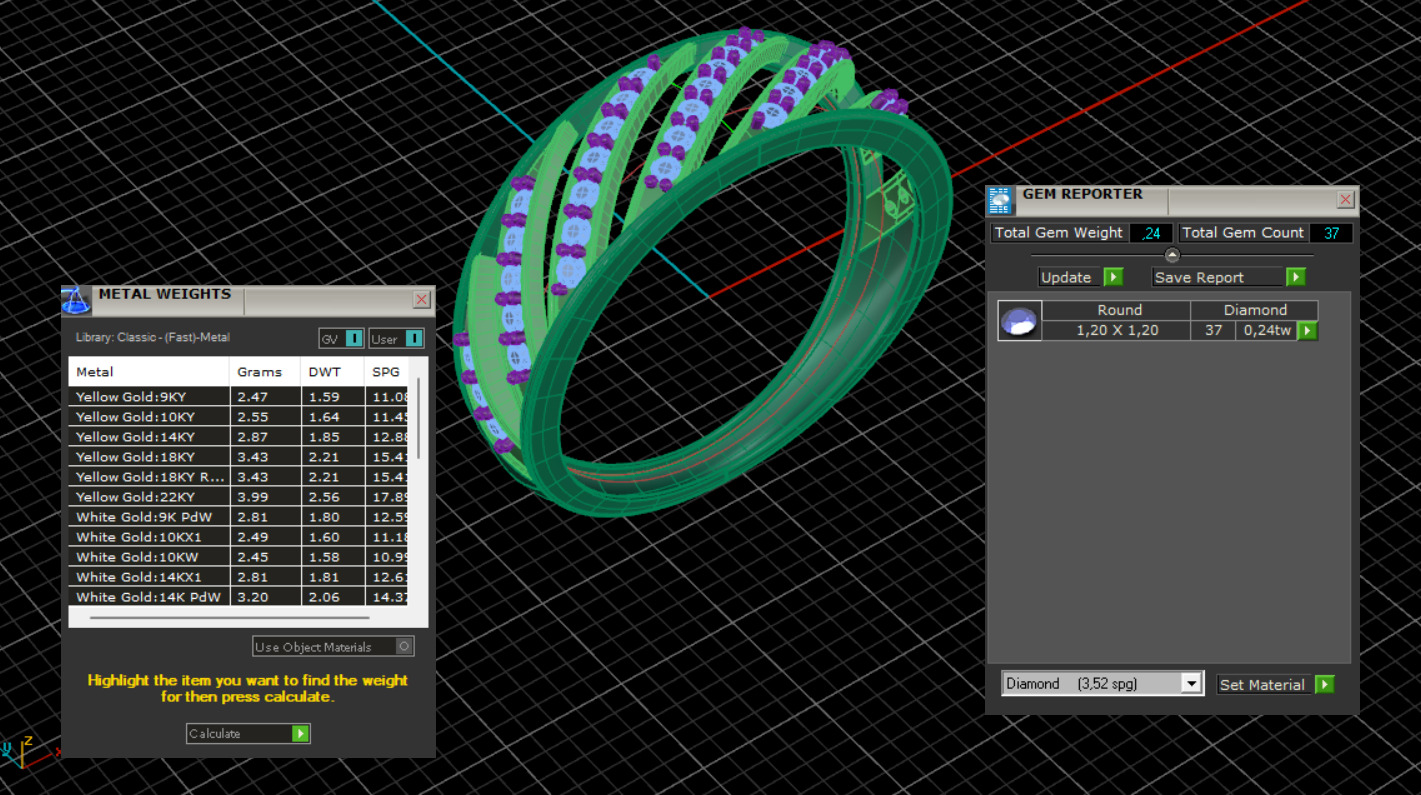Select the Yellow Gold:22KY row
Viewport: 1421px width, 795px height.
coord(238,497)
